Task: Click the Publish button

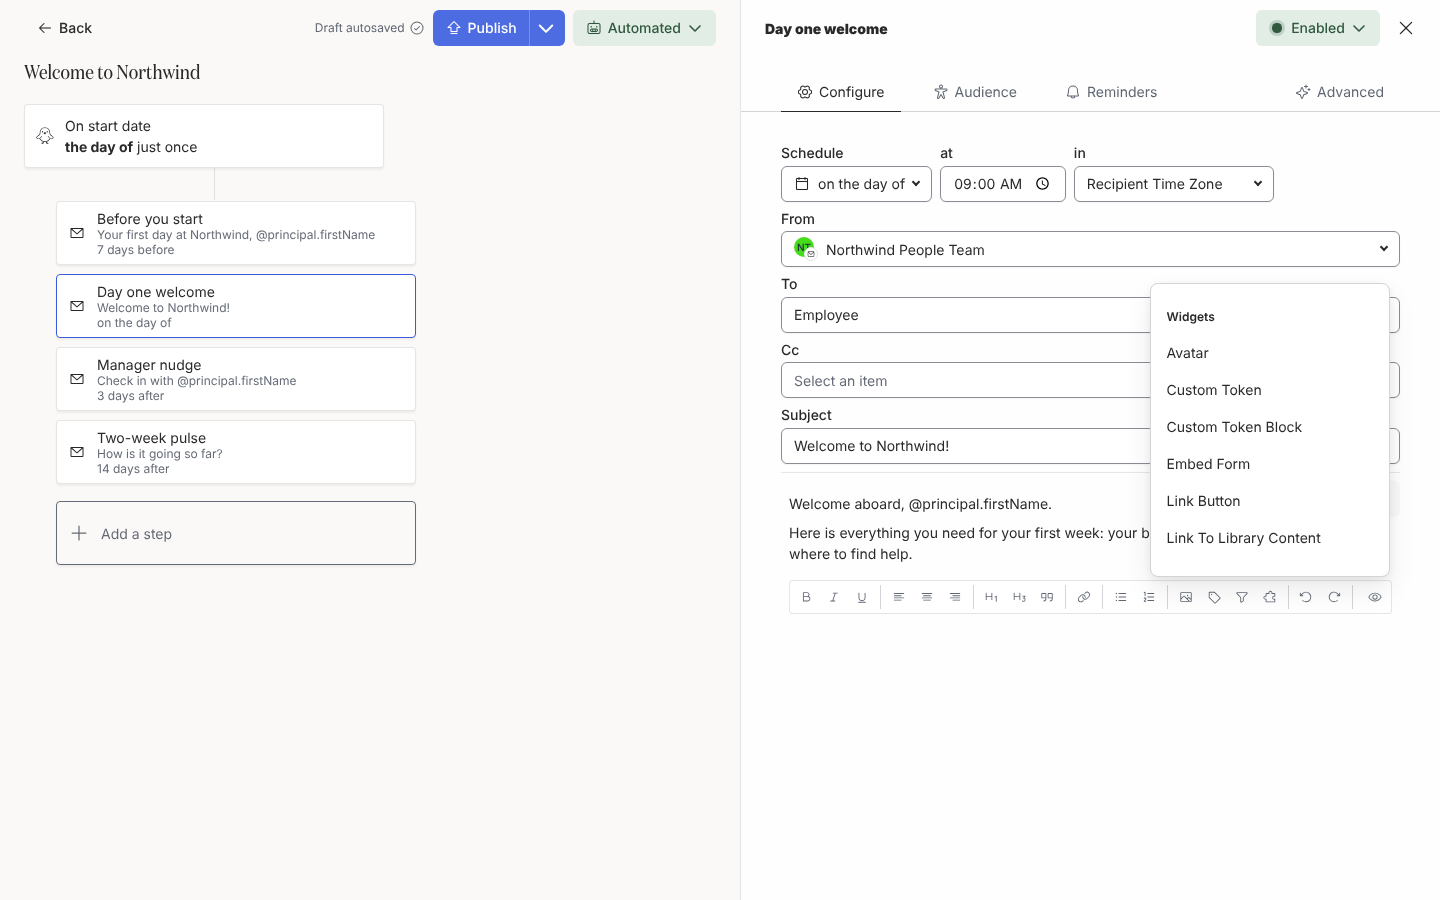Action: [x=481, y=28]
